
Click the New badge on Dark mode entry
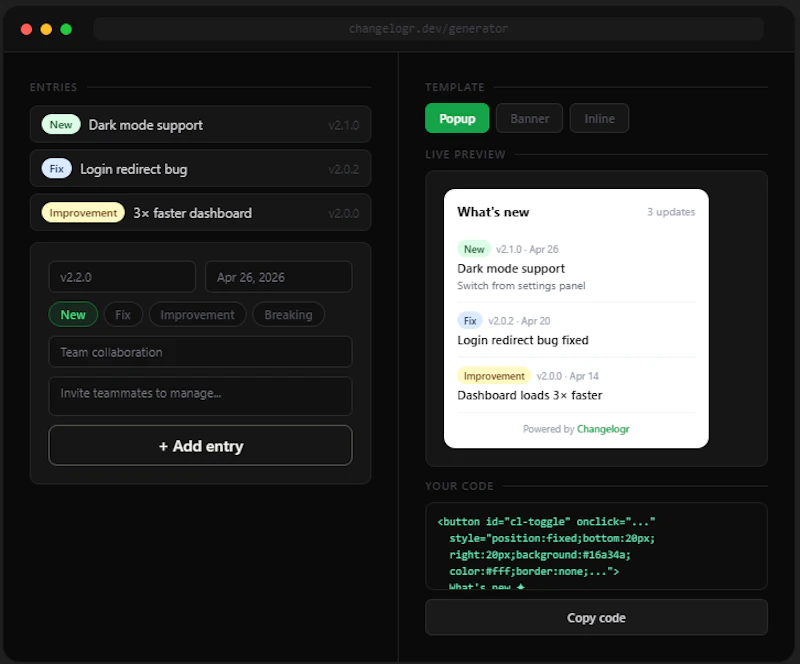pyautogui.click(x=61, y=125)
